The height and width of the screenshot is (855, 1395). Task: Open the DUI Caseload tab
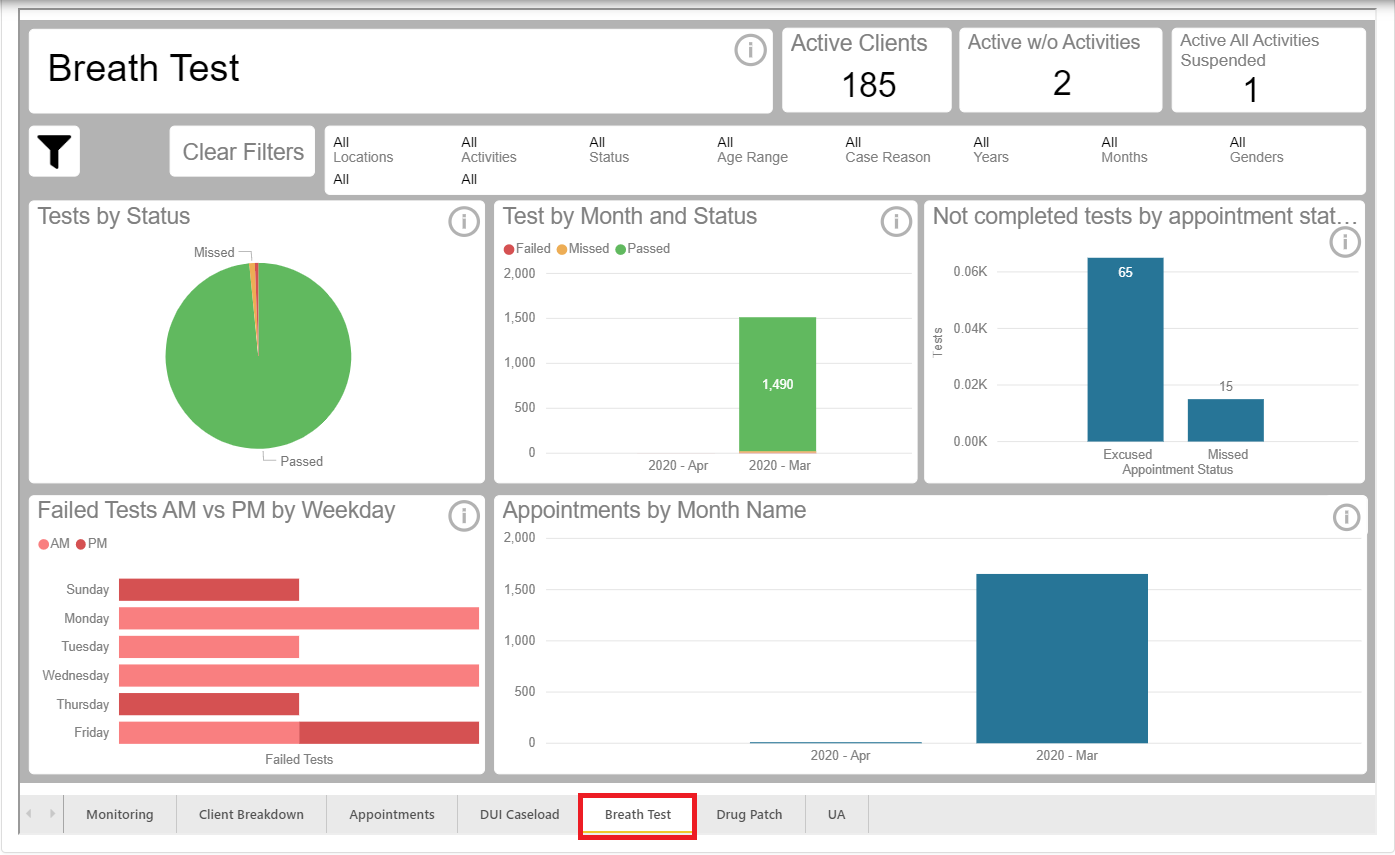point(519,814)
